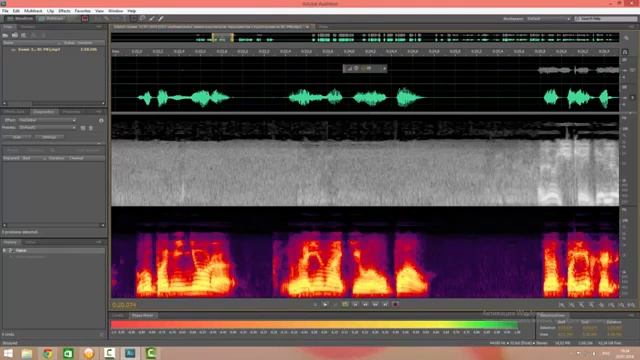The width and height of the screenshot is (640, 360).
Task: Select the Lasso Selection tool
Action: click(x=142, y=19)
